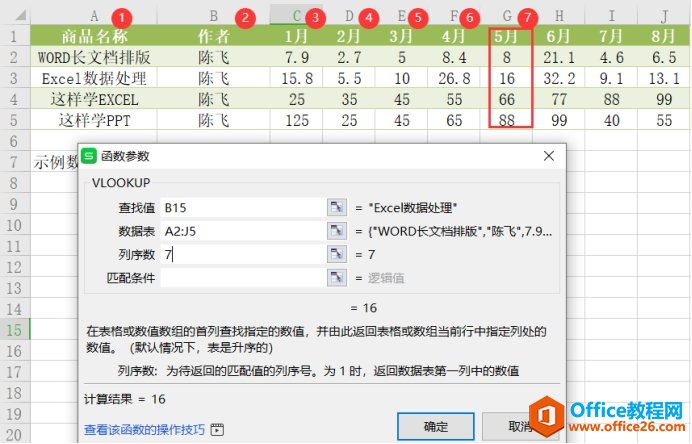Open the function tips video icon
Image resolution: width=692 pixels, height=444 pixels.
[217, 429]
